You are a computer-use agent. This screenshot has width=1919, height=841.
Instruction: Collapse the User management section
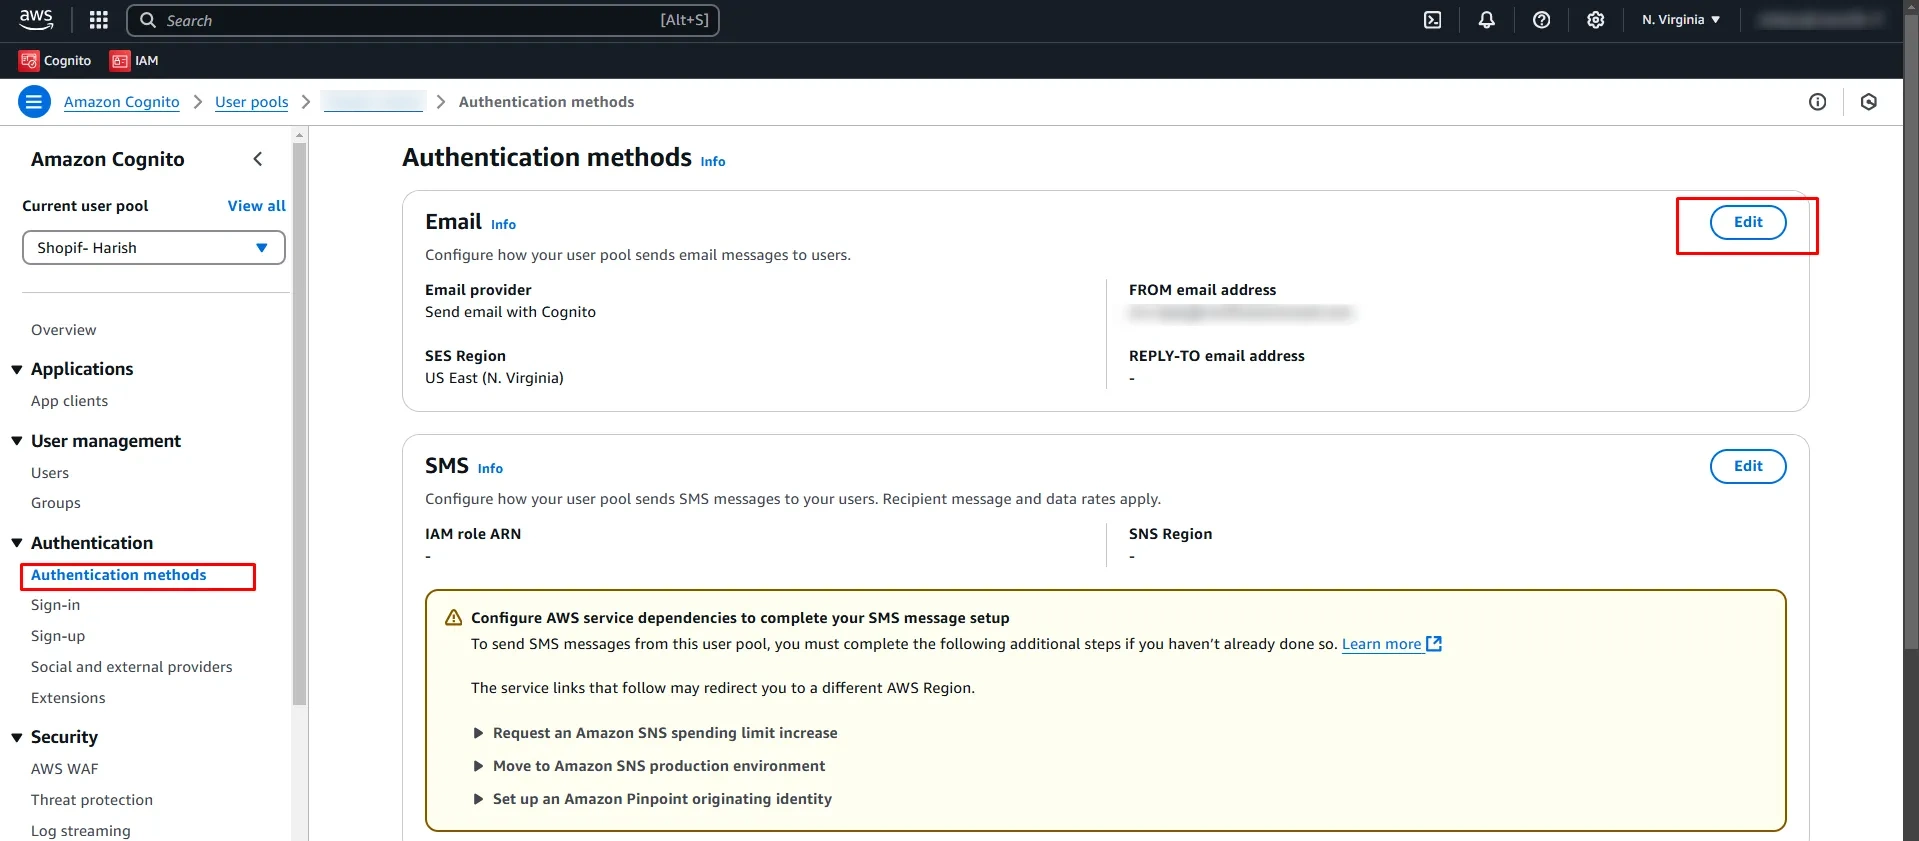[x=17, y=441]
